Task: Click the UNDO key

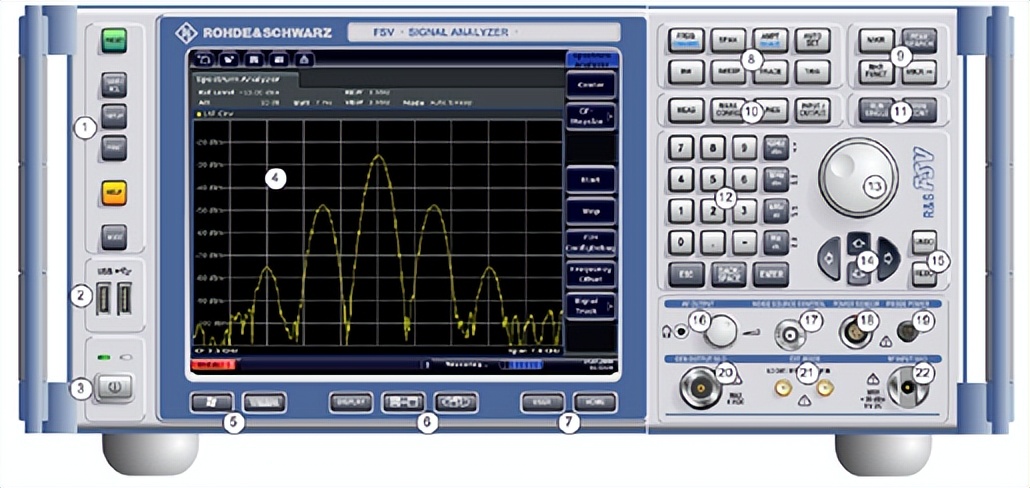Action: click(924, 242)
